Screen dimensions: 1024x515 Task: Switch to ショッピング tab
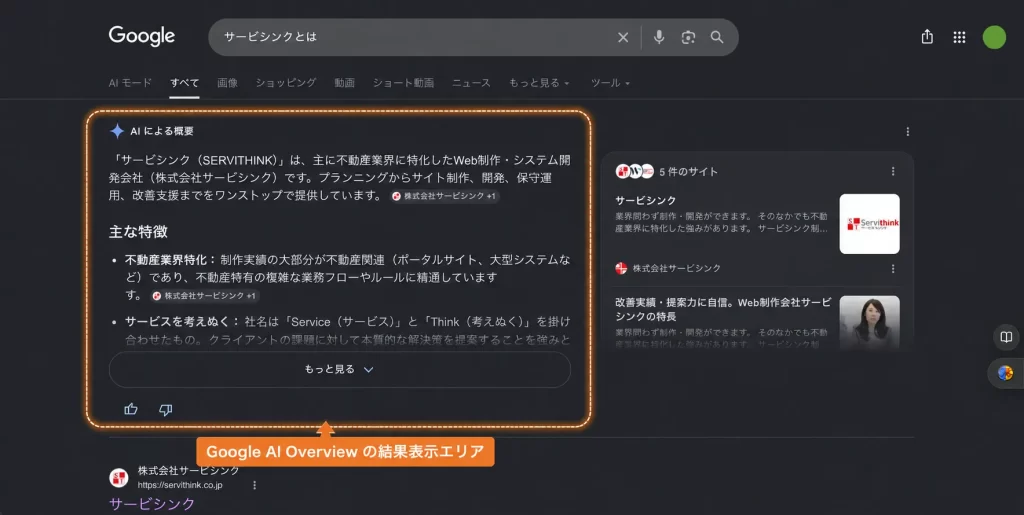point(286,83)
